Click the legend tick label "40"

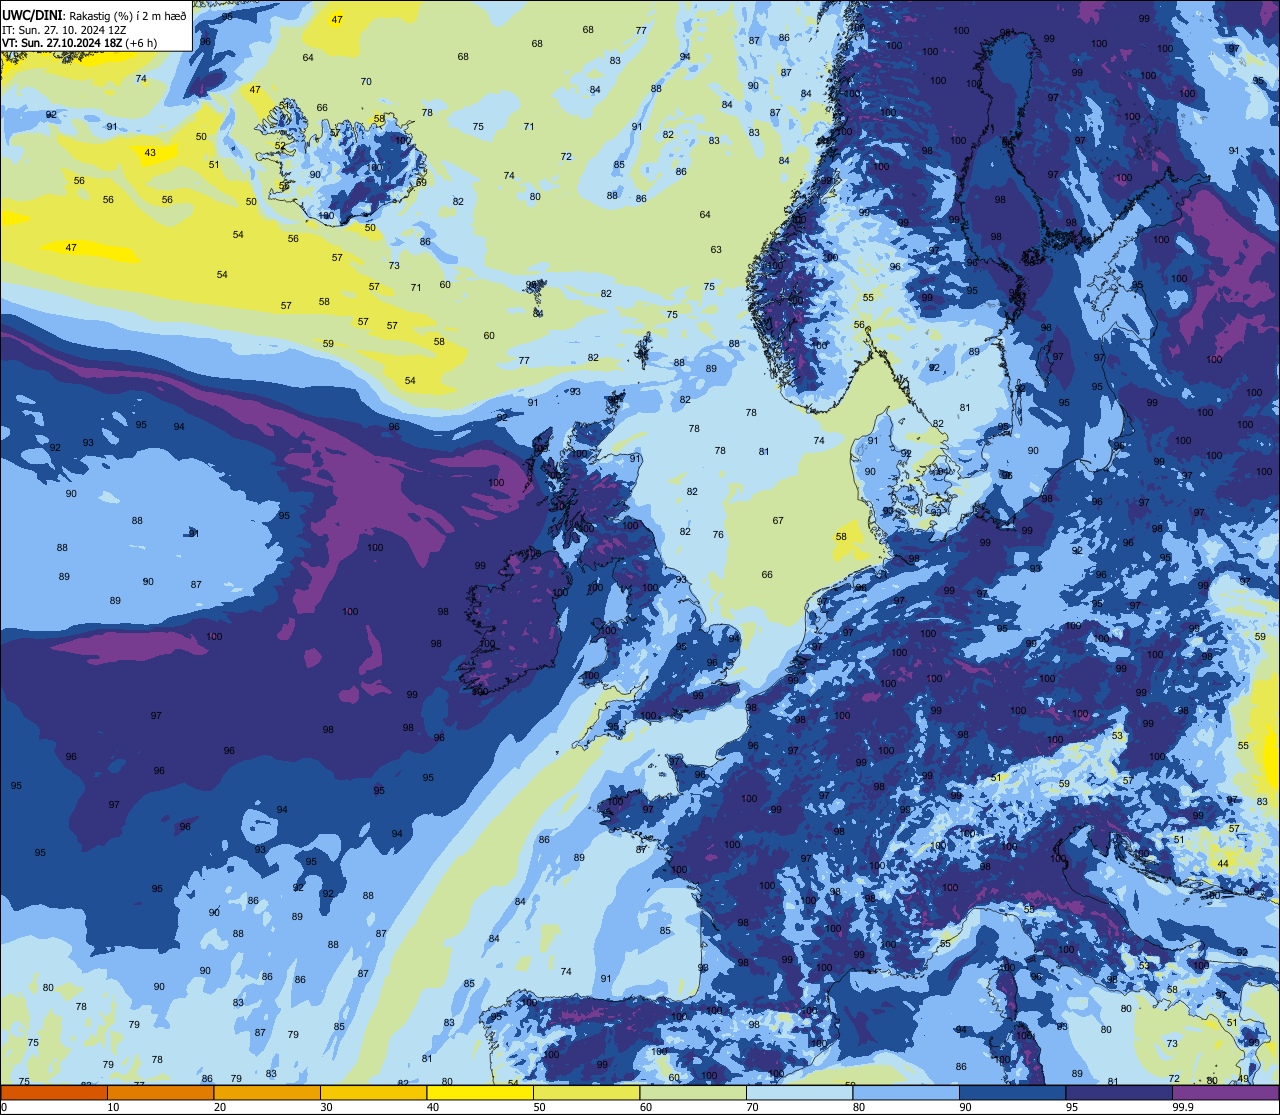click(433, 1107)
